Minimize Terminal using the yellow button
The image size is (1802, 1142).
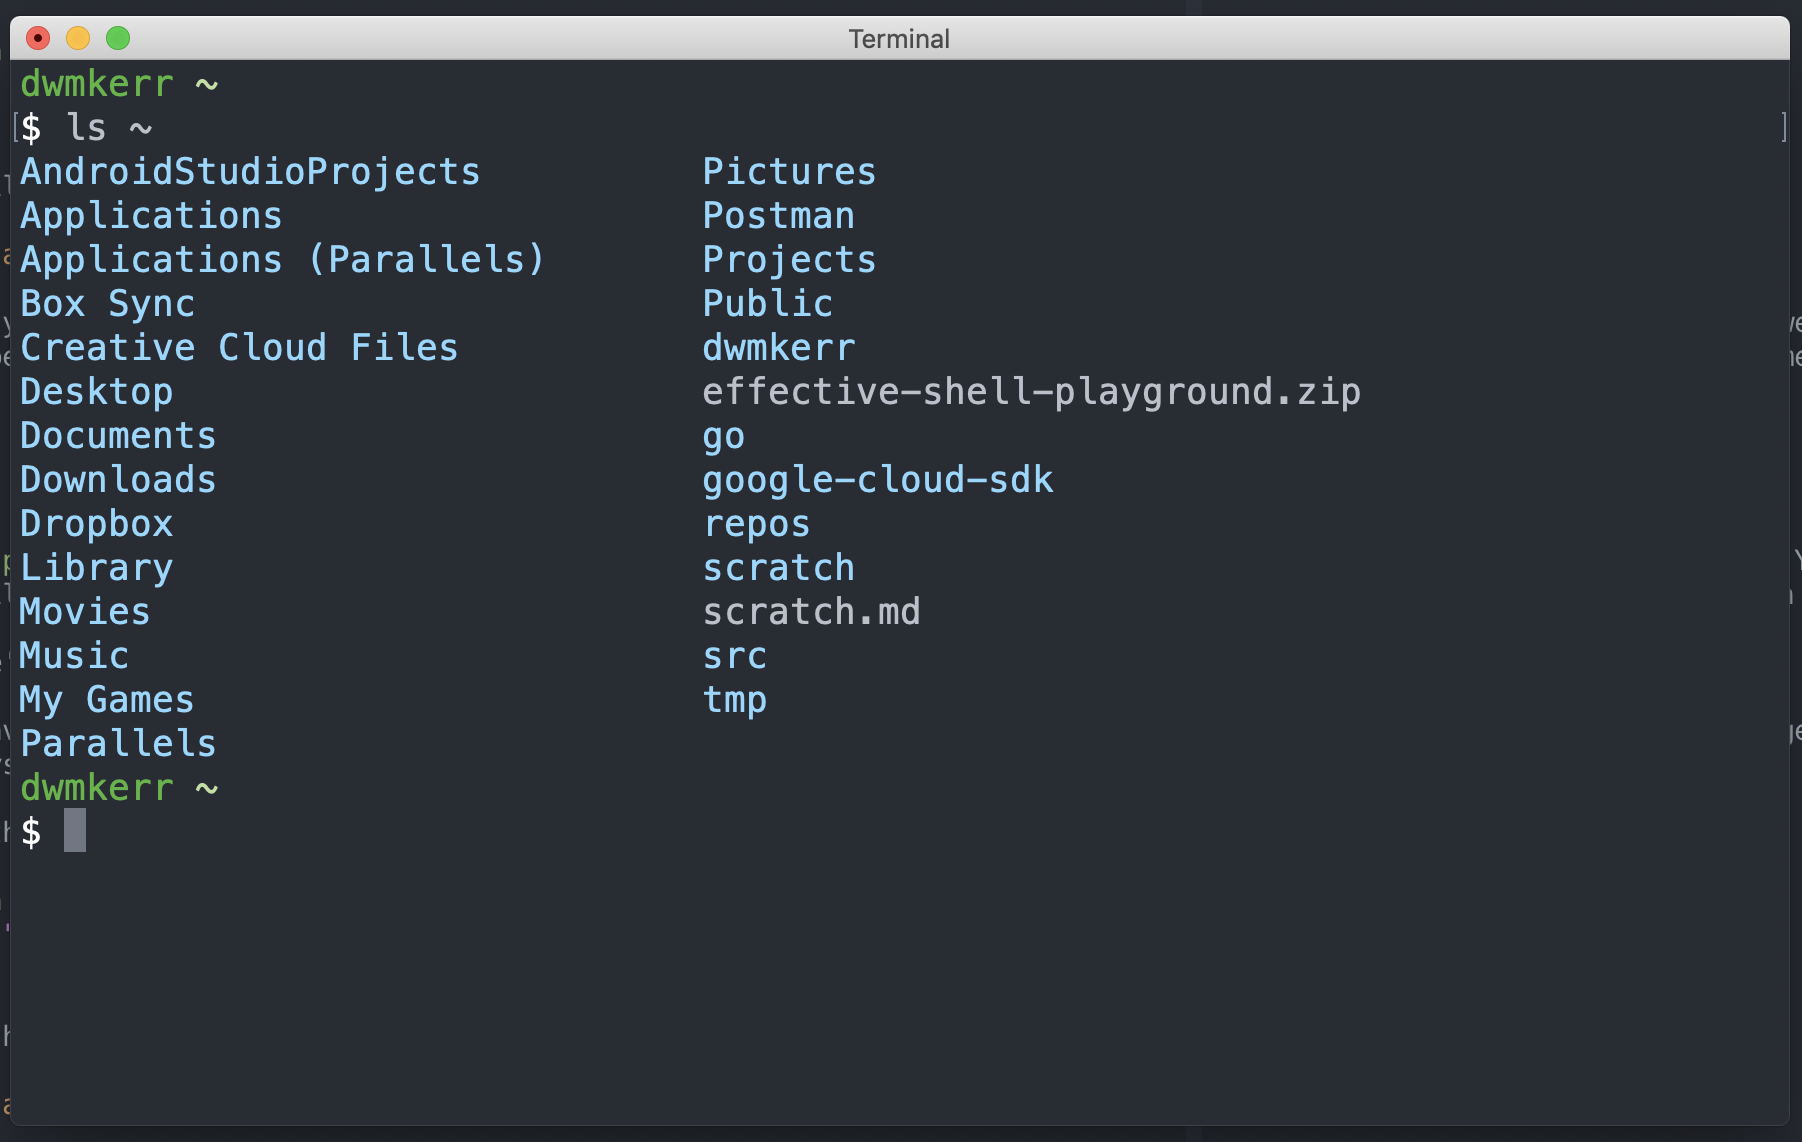point(78,38)
